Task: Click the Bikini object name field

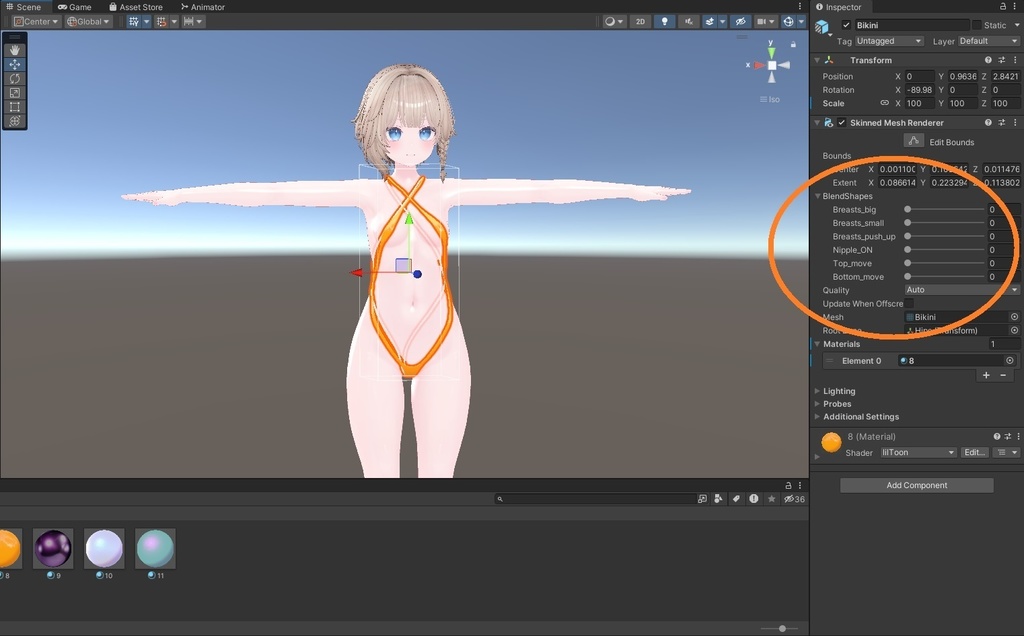Action: (912, 25)
